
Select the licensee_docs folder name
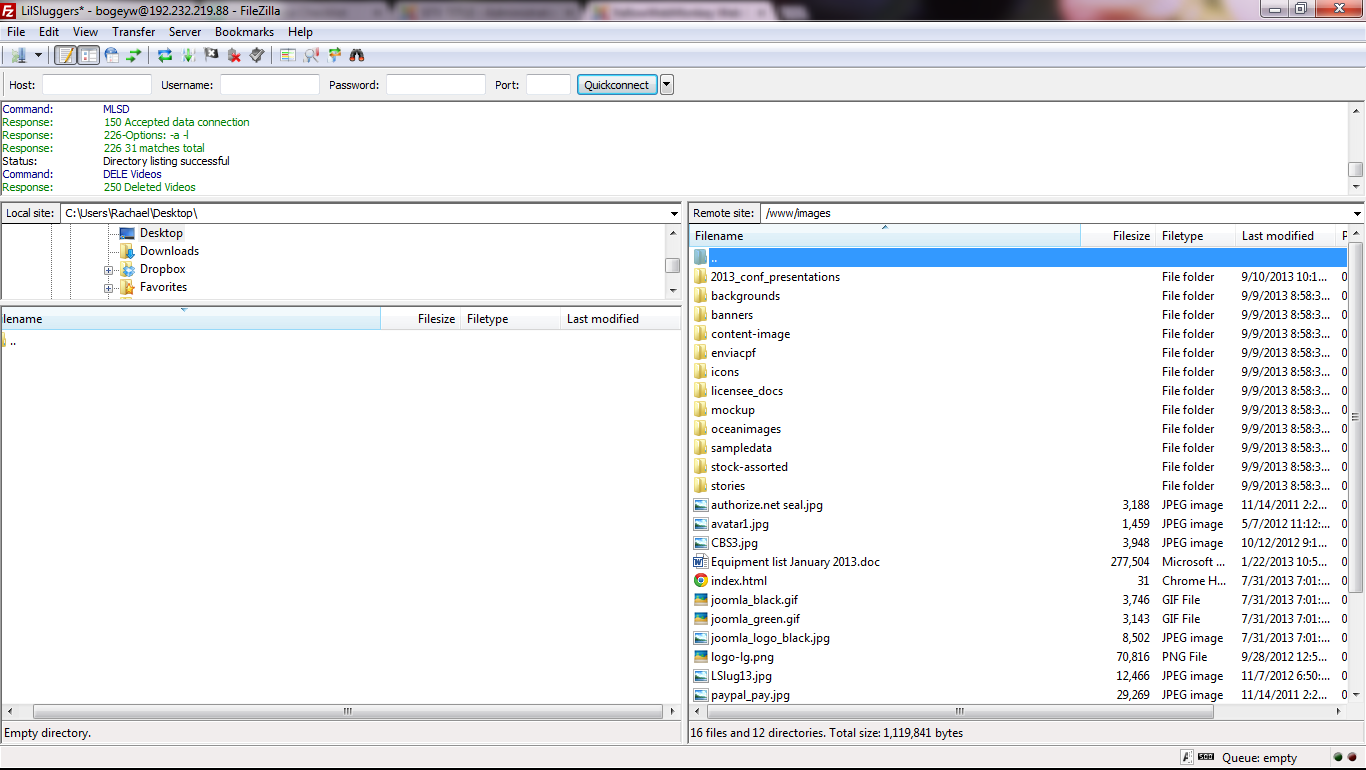tap(747, 391)
